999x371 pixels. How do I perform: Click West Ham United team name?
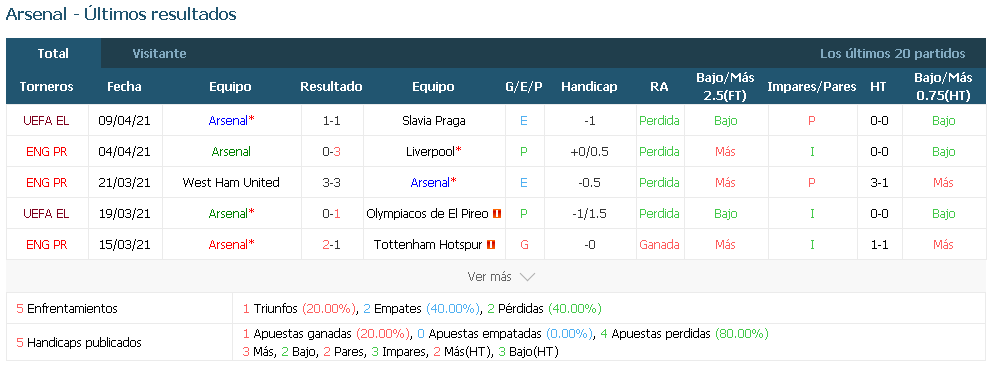pos(231,182)
